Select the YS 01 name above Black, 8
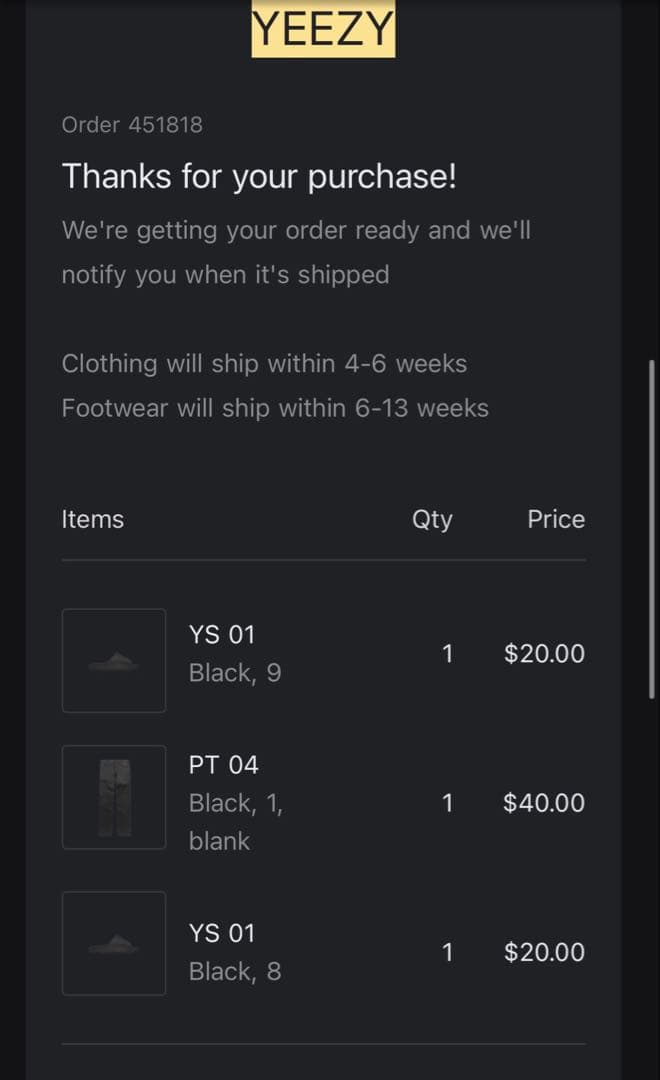This screenshot has width=660, height=1080. [x=222, y=933]
